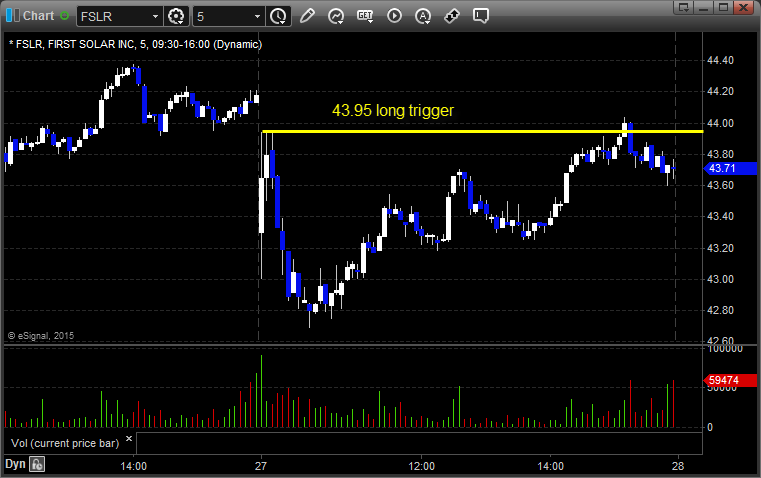The width and height of the screenshot is (761, 478).
Task: Click the 44.40 price axis label
Action: 720,61
